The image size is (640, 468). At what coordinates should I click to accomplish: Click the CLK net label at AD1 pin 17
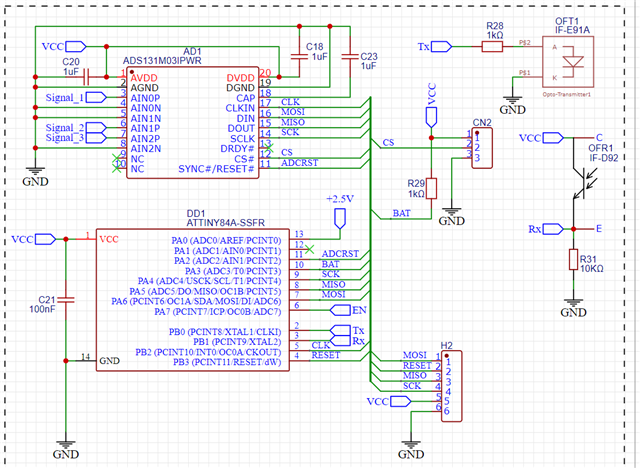290,102
